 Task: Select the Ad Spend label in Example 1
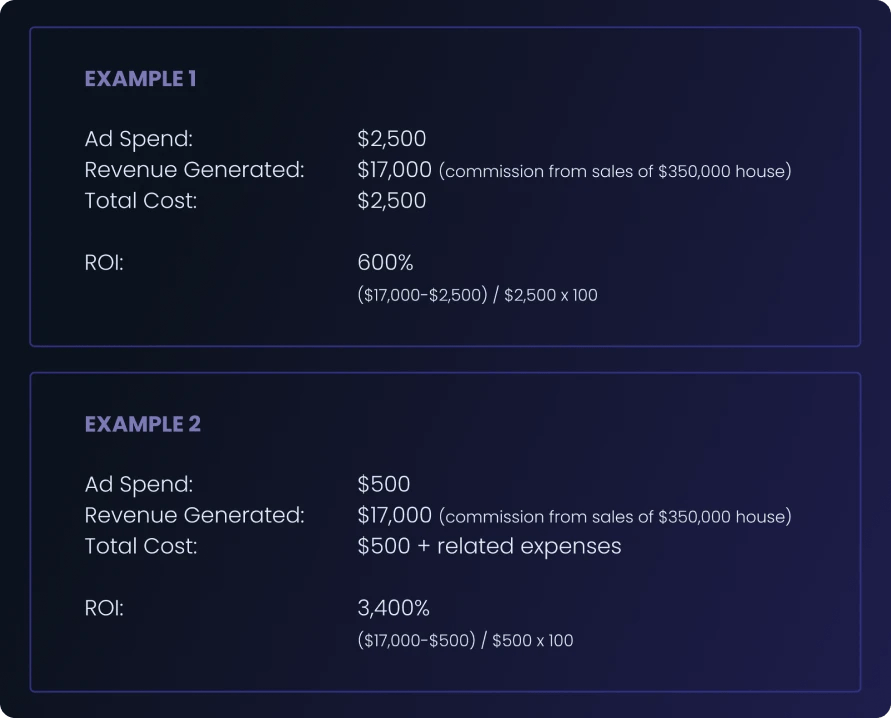[x=138, y=139]
